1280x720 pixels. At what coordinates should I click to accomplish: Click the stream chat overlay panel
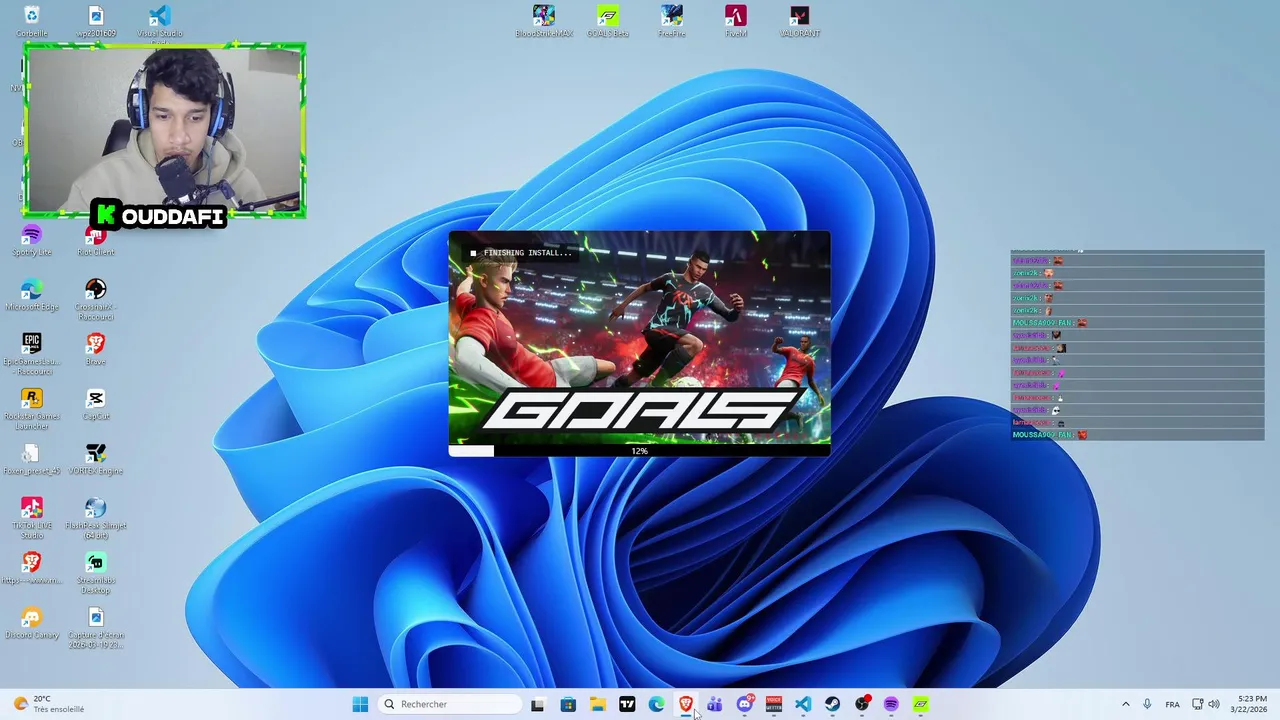(1137, 345)
